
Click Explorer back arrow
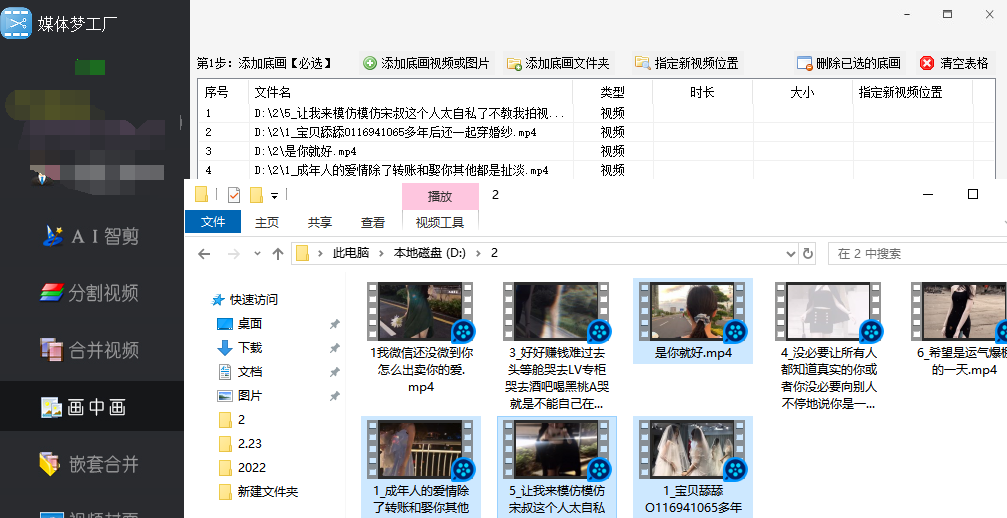pyautogui.click(x=204, y=254)
